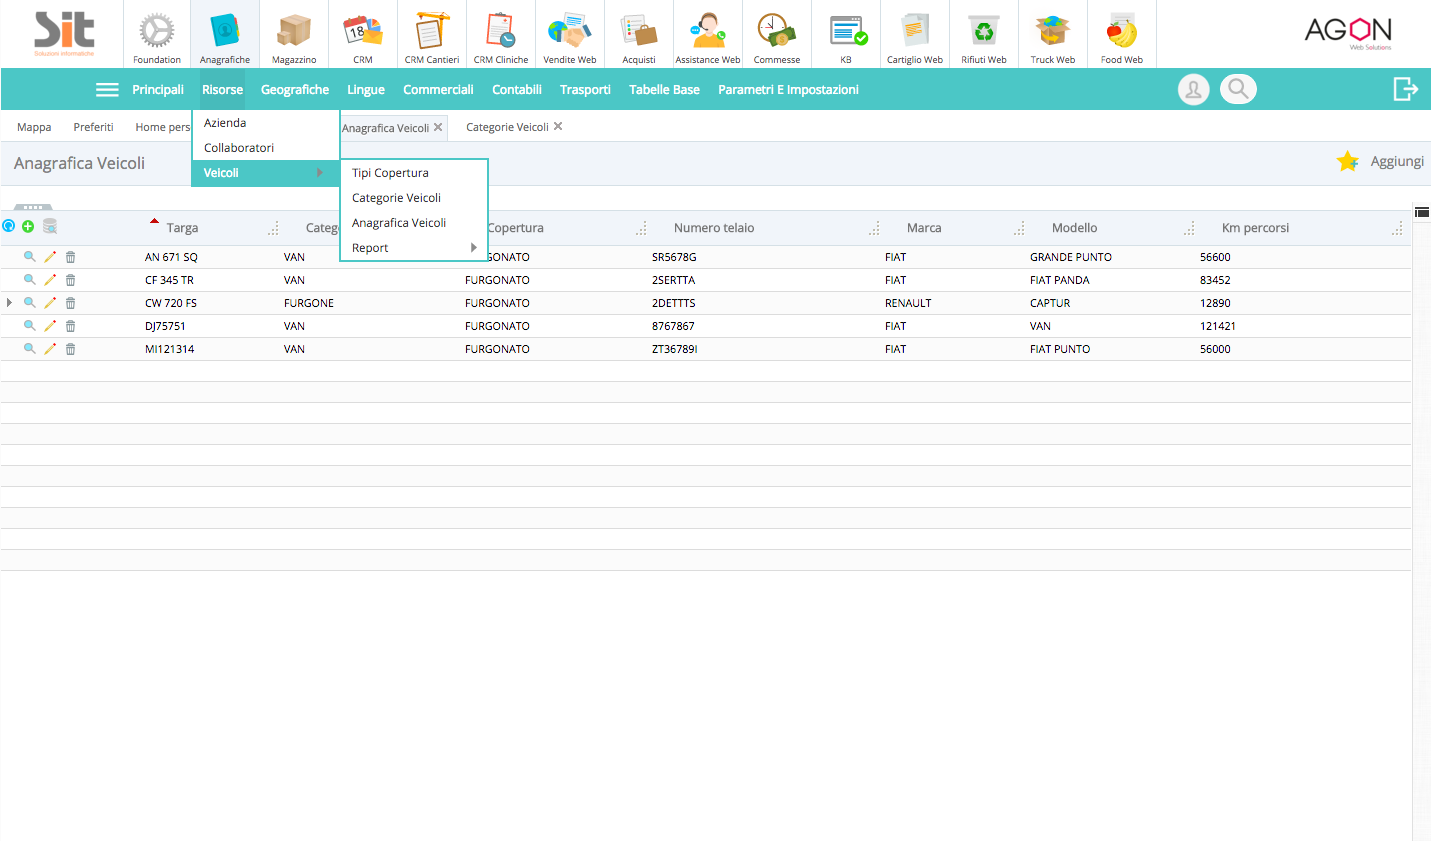Open the Trasporti menu
The height and width of the screenshot is (841, 1431).
click(585, 90)
